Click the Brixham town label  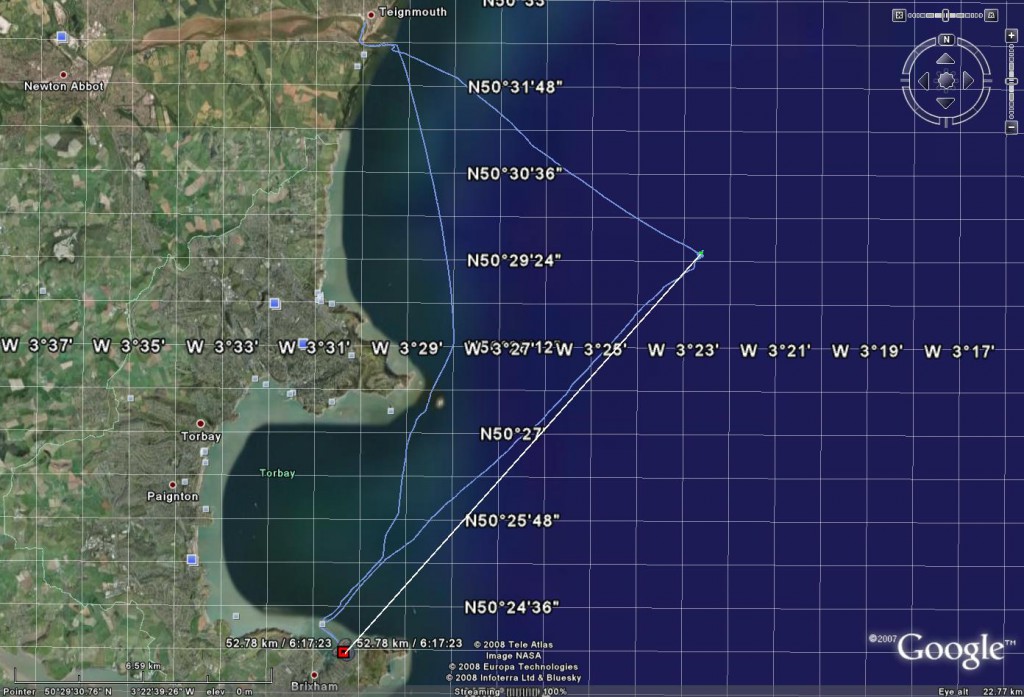(314, 687)
